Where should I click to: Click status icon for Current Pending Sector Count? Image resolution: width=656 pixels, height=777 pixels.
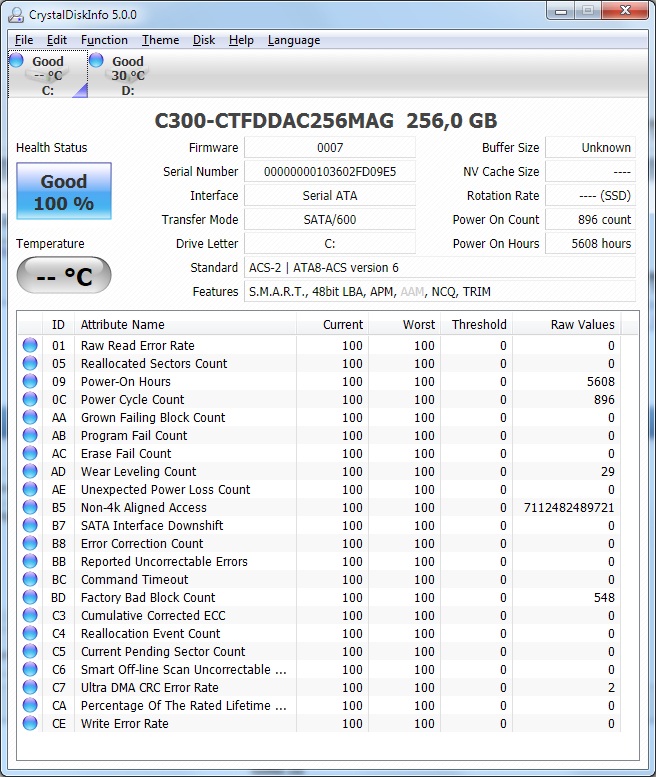(30, 651)
